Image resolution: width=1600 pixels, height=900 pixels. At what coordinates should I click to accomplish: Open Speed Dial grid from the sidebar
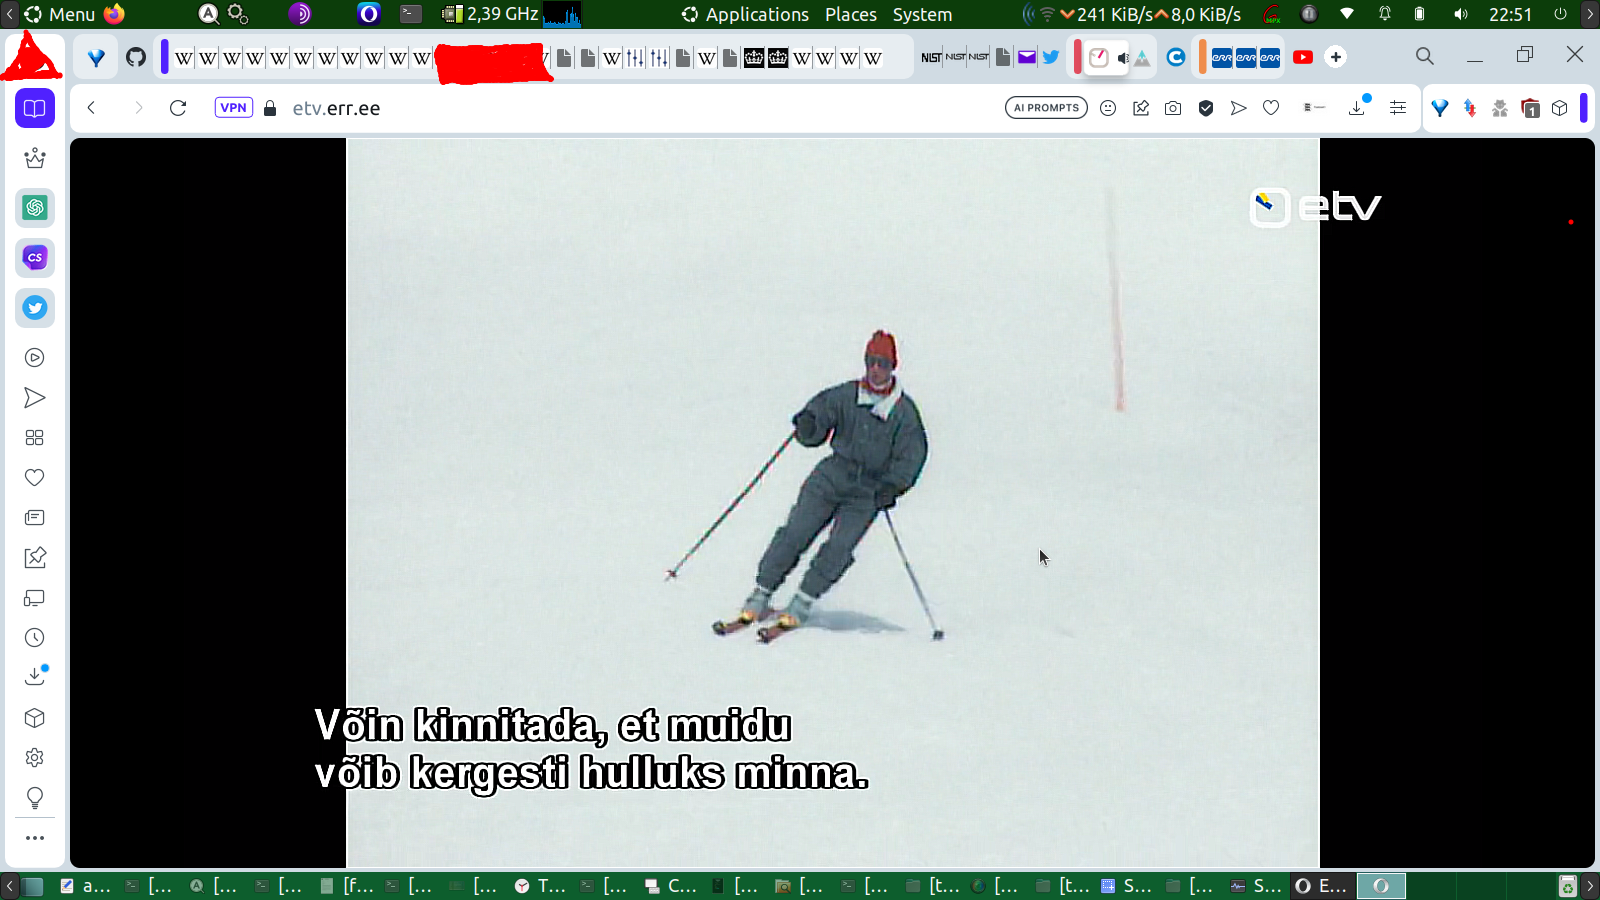(35, 438)
